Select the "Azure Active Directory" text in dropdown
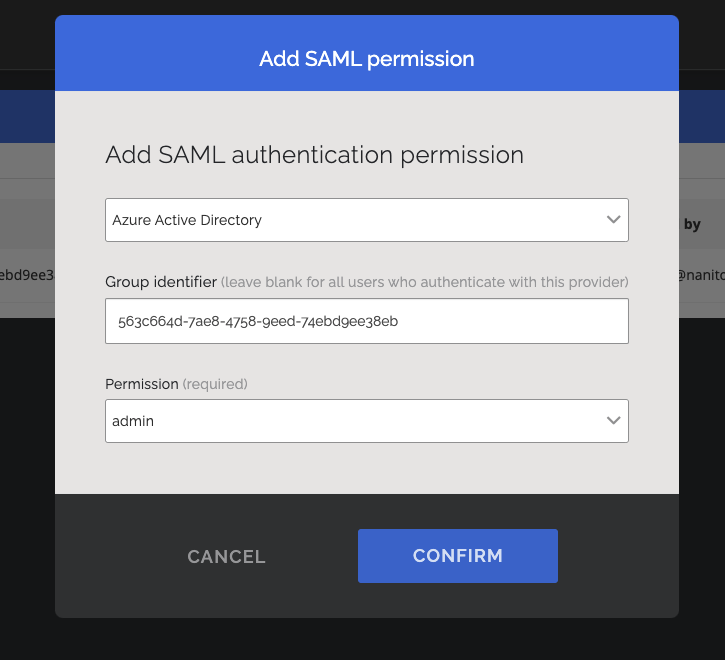 pyautogui.click(x=187, y=220)
